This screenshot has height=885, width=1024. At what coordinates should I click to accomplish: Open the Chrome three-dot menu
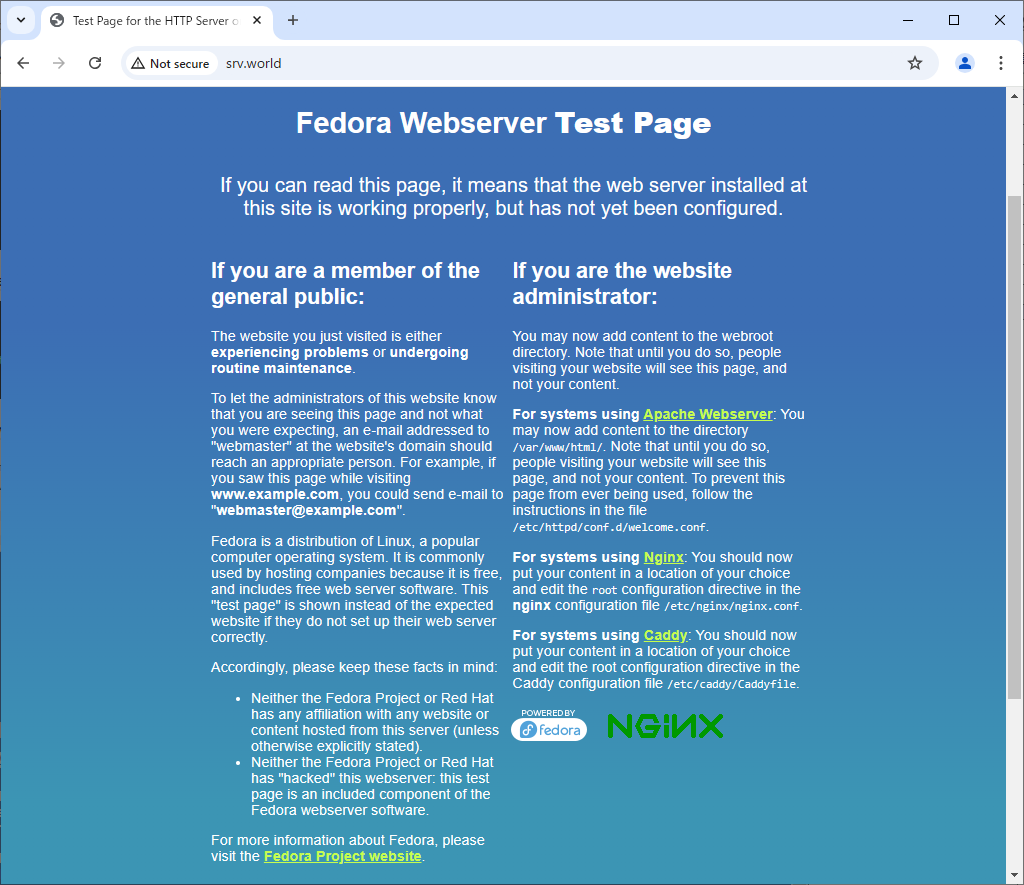tap(1000, 63)
